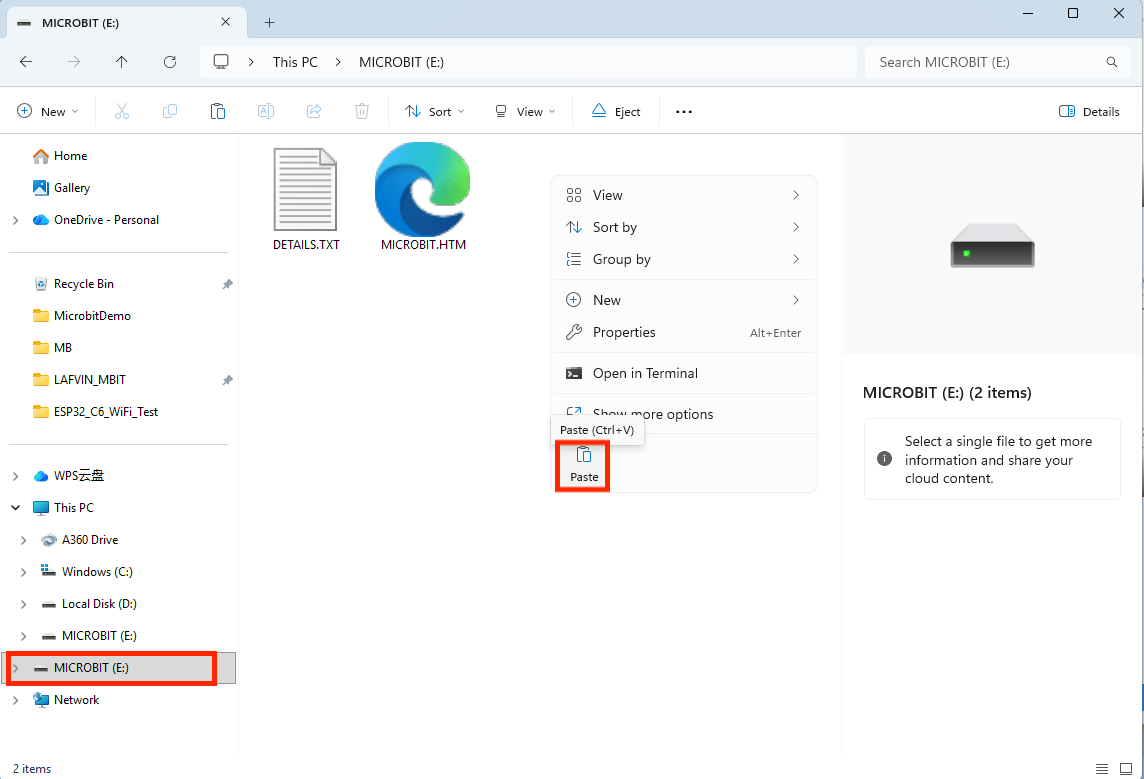This screenshot has width=1144, height=779.
Task: Expand the Windows (C:) drive node
Action: (23, 572)
